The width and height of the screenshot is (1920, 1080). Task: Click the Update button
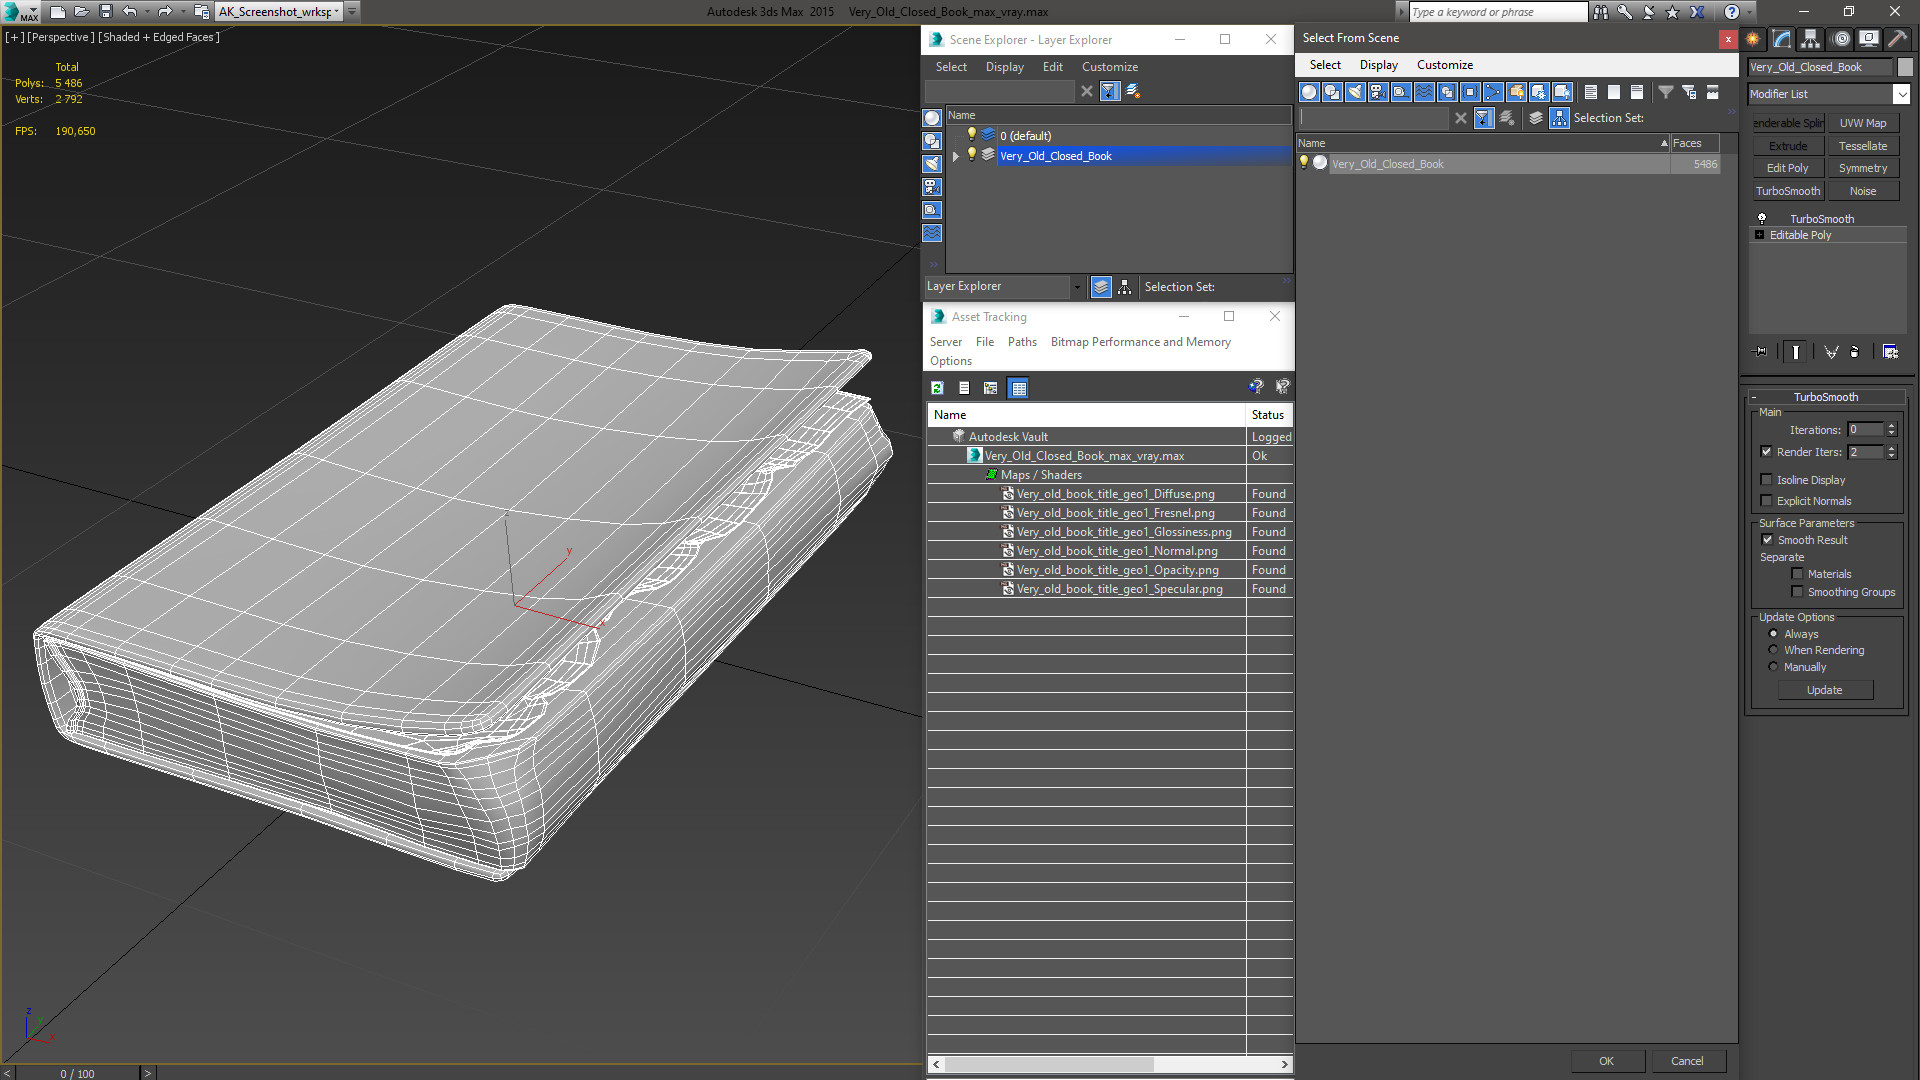[1825, 690]
